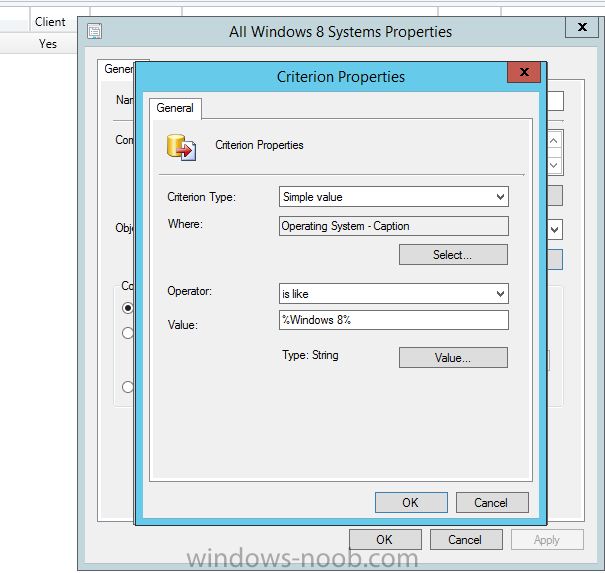Viewport: 605px width, 573px height.
Task: Click the All Windows 8 Systems Properties title icon
Action: pyautogui.click(x=95, y=31)
